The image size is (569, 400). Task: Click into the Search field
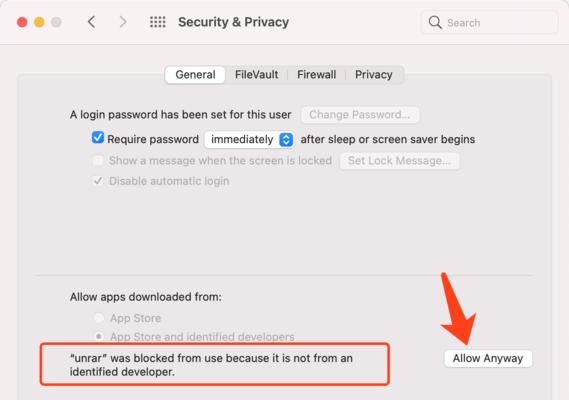pyautogui.click(x=489, y=23)
